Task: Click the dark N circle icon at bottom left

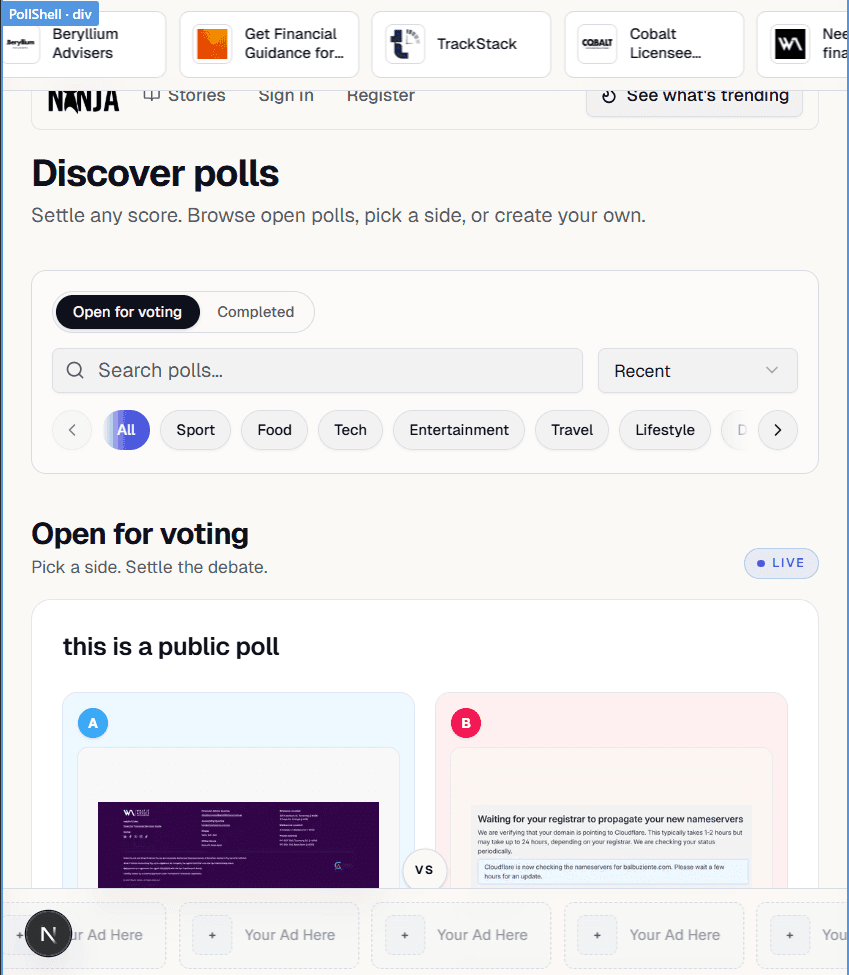Action: [x=49, y=933]
